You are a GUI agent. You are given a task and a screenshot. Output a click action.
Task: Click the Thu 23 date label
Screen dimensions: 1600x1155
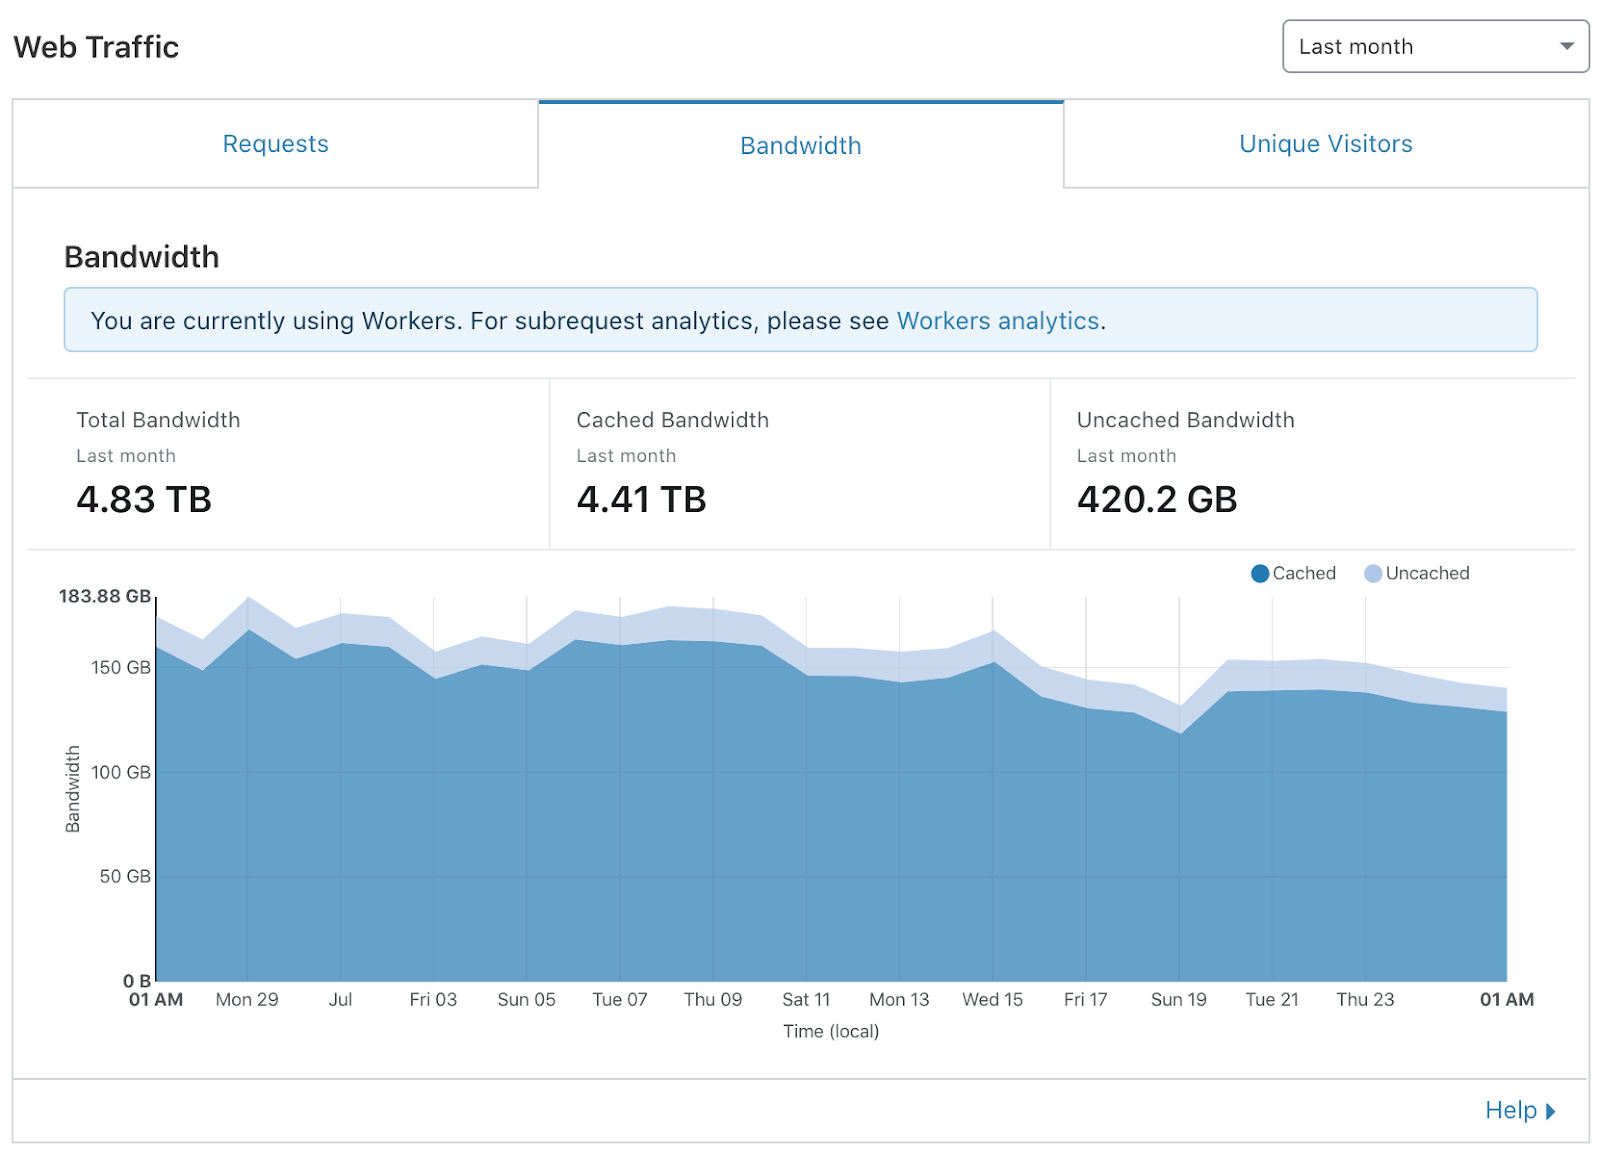pyautogui.click(x=1365, y=999)
